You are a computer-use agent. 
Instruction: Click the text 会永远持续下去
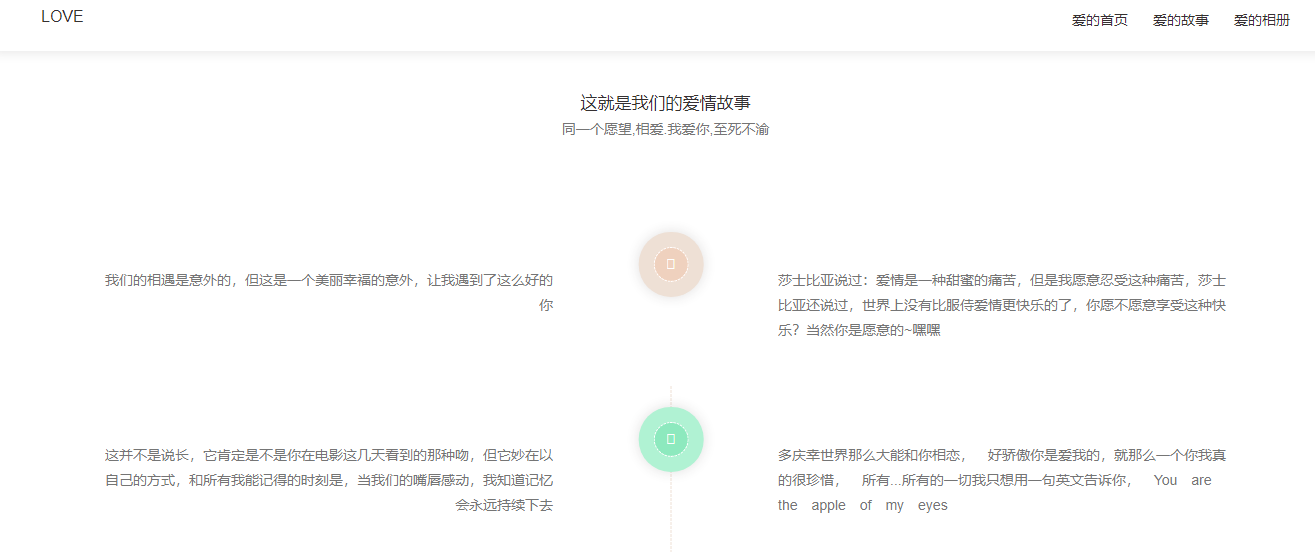tap(504, 506)
